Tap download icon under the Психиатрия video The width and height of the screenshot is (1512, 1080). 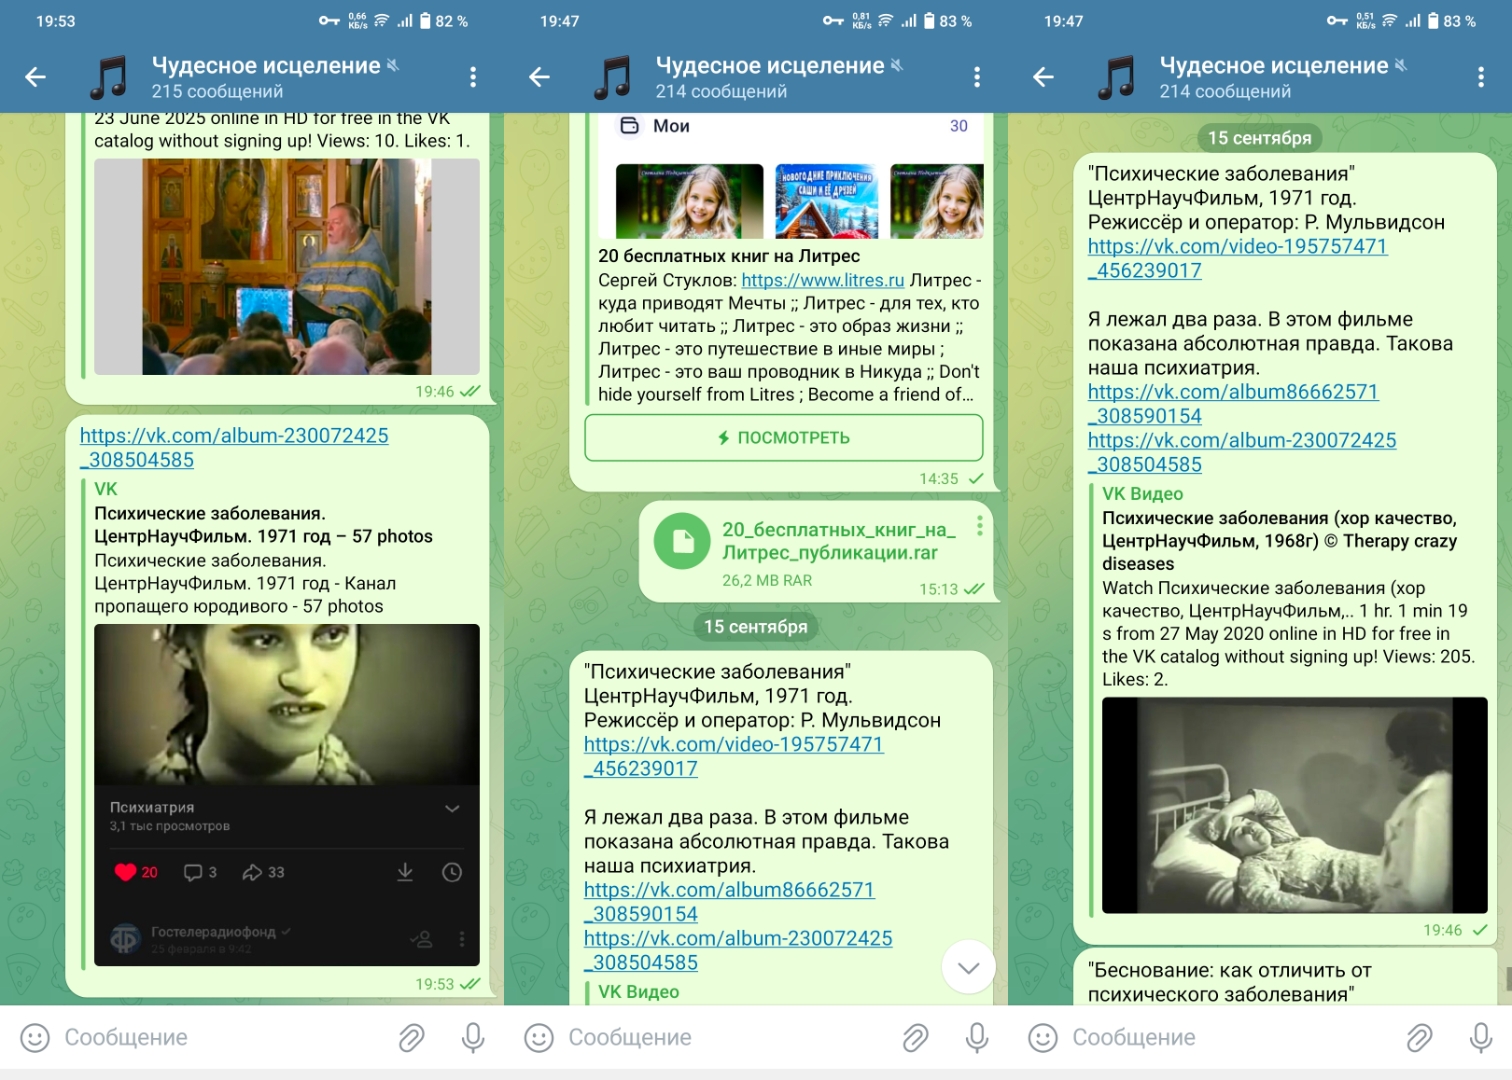point(405,872)
